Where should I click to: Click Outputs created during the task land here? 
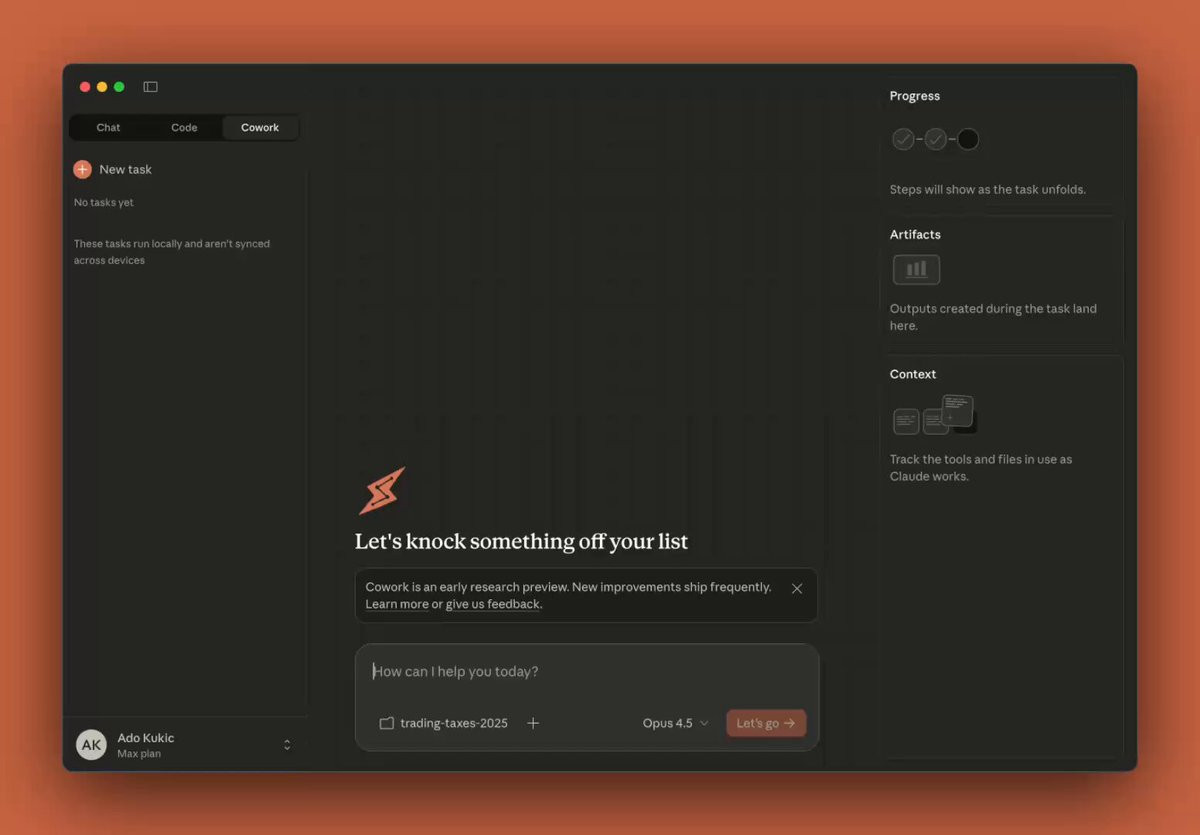coord(993,317)
